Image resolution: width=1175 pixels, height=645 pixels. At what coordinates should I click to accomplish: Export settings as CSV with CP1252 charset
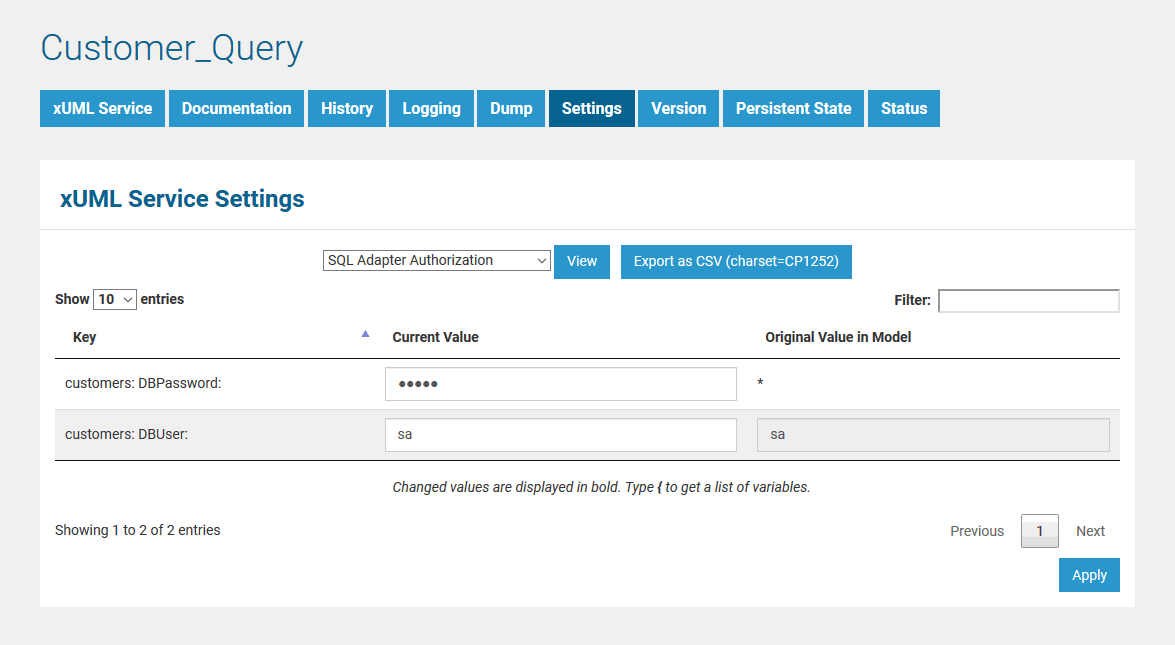click(x=736, y=261)
